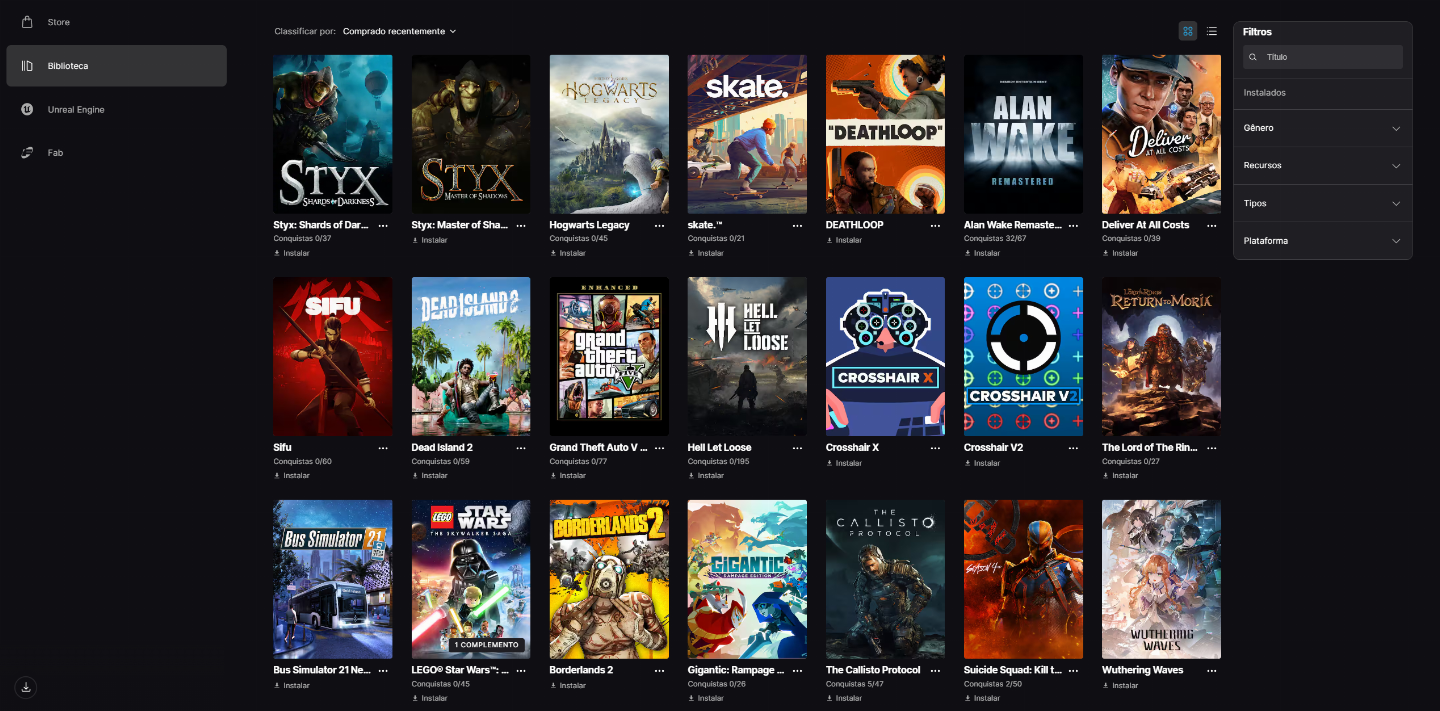Screen dimensions: 1440x711
Task: Open three-dot menu for DEATHLOOP
Action: click(x=935, y=226)
